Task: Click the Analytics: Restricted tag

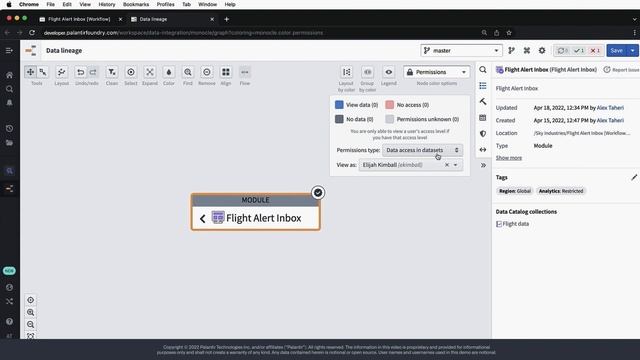Action: (x=561, y=191)
